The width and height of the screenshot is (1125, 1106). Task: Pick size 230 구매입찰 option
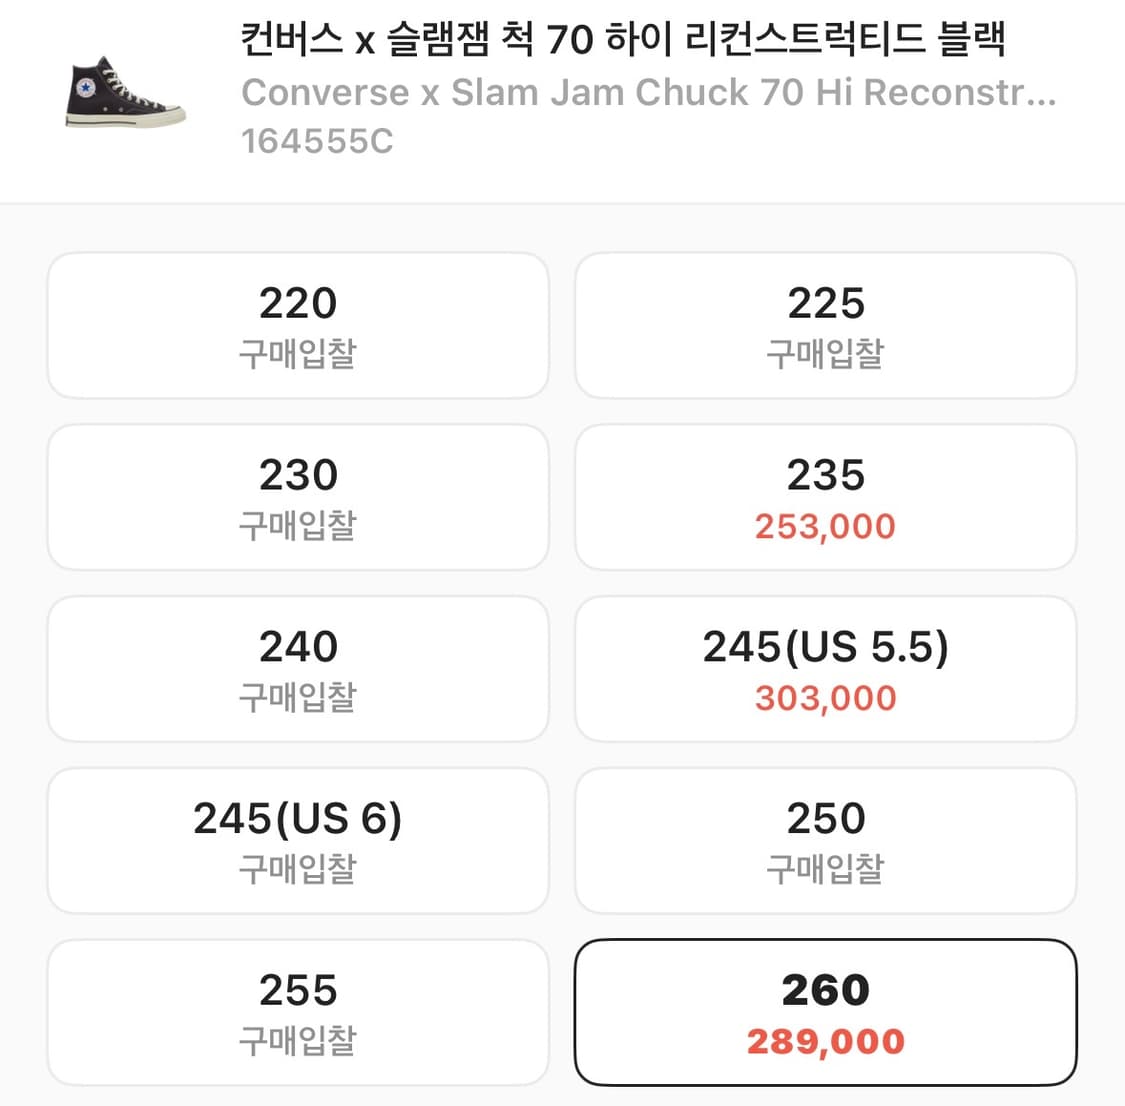pyautogui.click(x=298, y=496)
